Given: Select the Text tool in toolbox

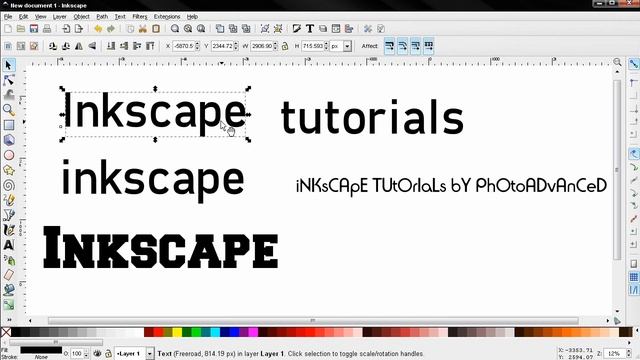Looking at the screenshot, I should pyautogui.click(x=9, y=245).
